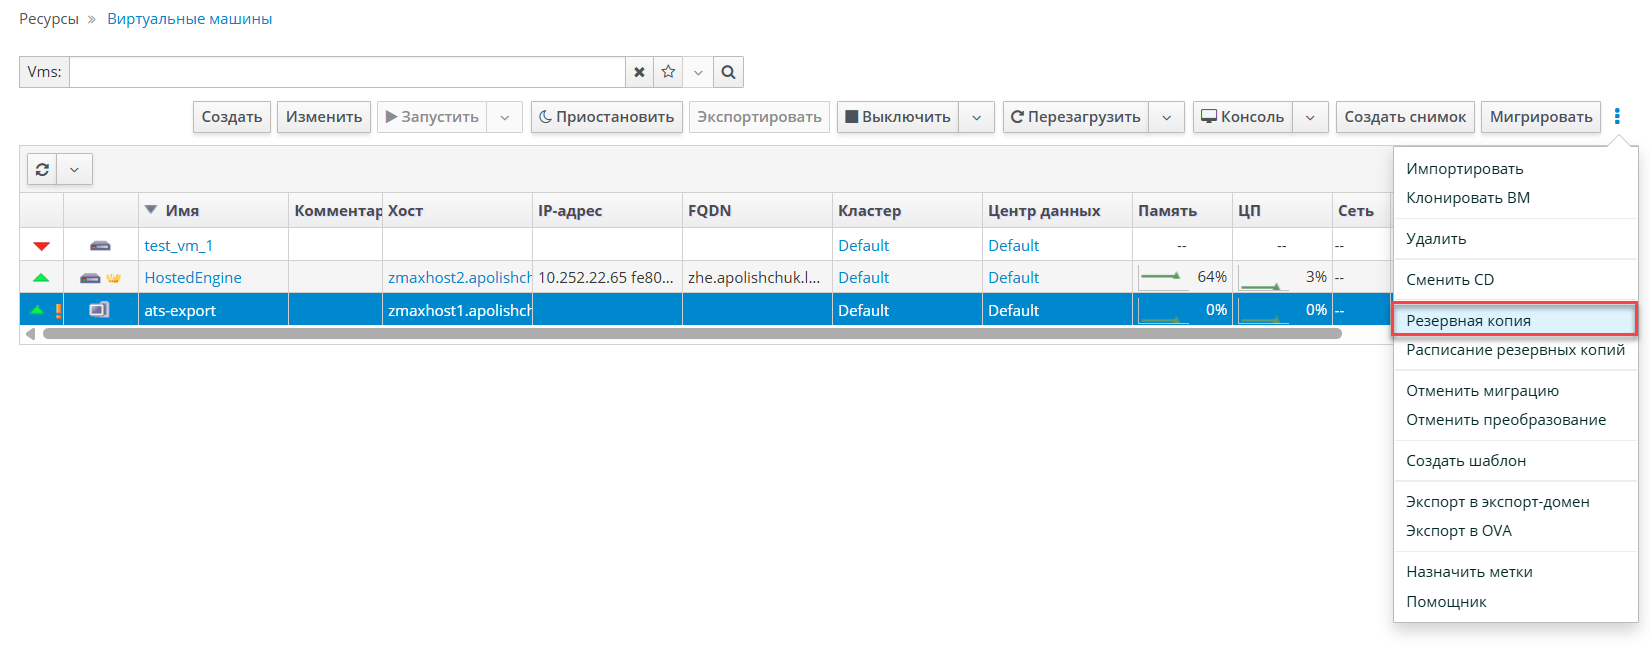The height and width of the screenshot is (647, 1650).
Task: Open the zmaxhost2 host link
Action: point(460,278)
